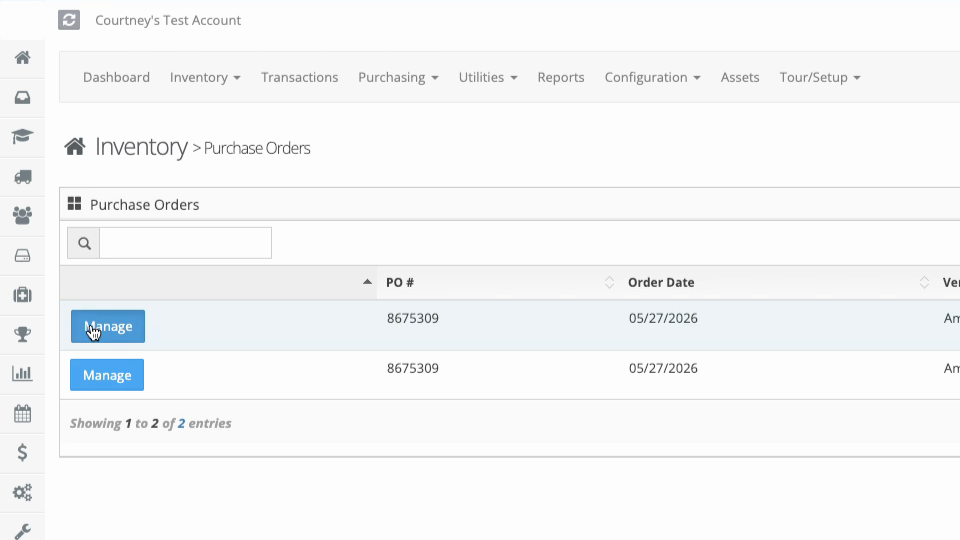Viewport: 960px width, 540px height.
Task: Open the wrench sidebar icon
Action: 23,531
